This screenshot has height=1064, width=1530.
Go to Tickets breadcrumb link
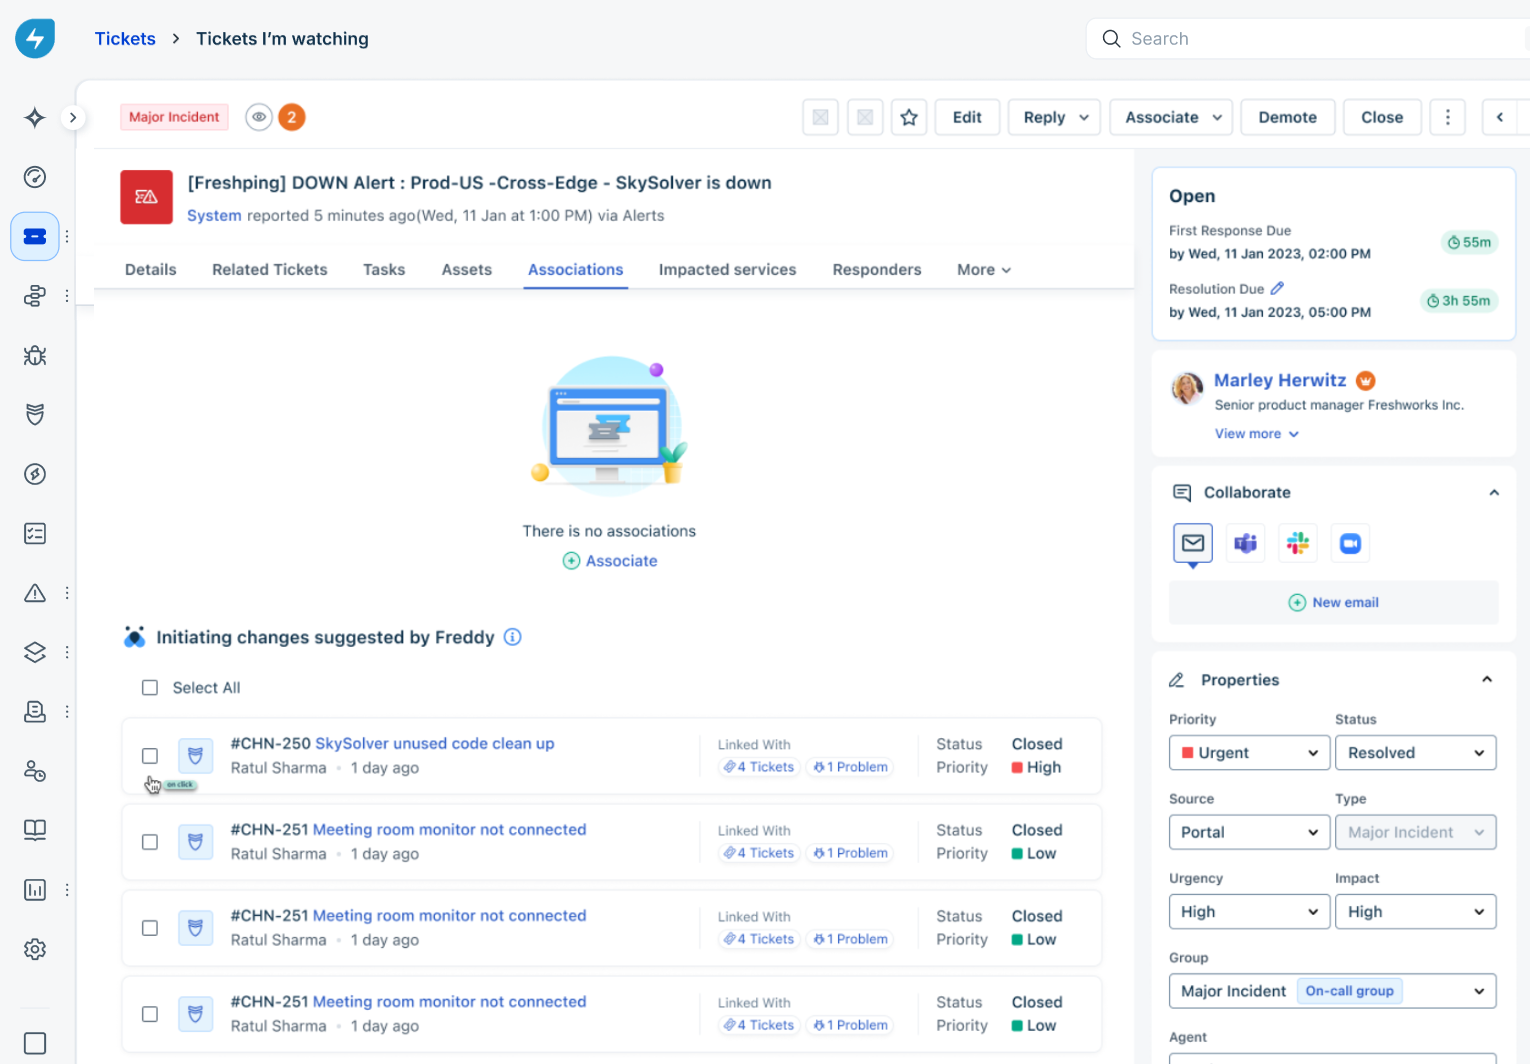[x=125, y=39]
